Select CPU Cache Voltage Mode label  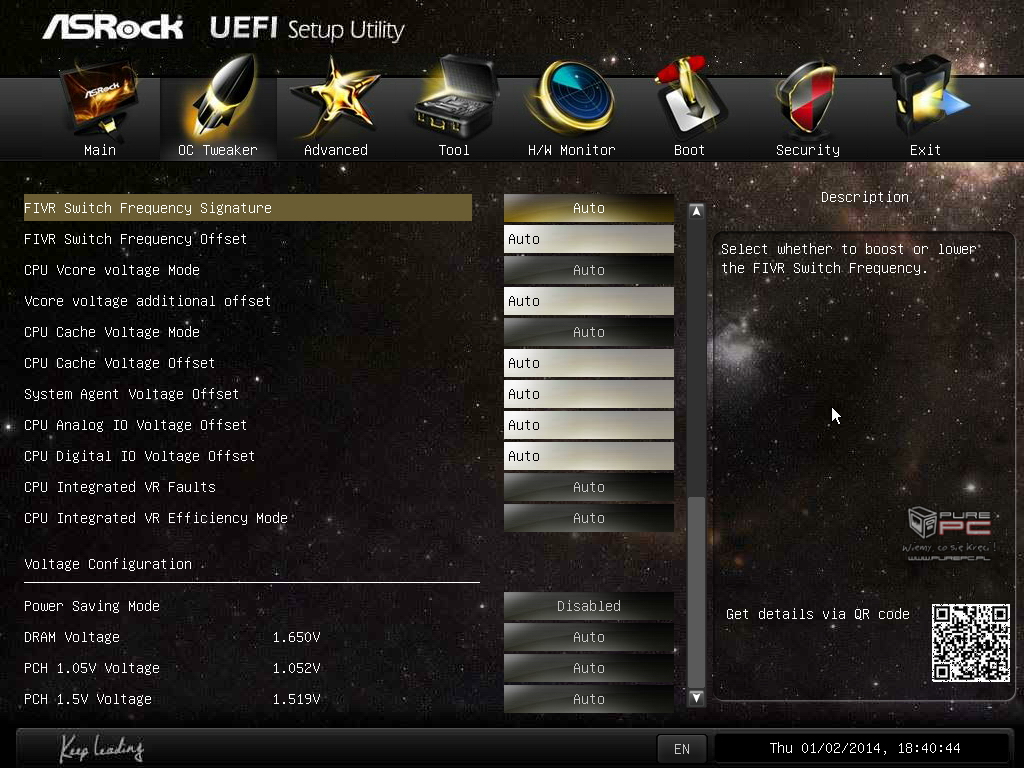pyautogui.click(x=112, y=332)
